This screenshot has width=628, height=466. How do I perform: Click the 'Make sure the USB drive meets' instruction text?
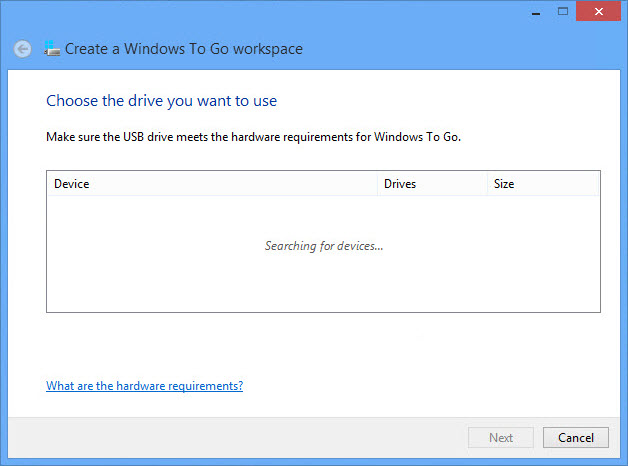pos(254,137)
